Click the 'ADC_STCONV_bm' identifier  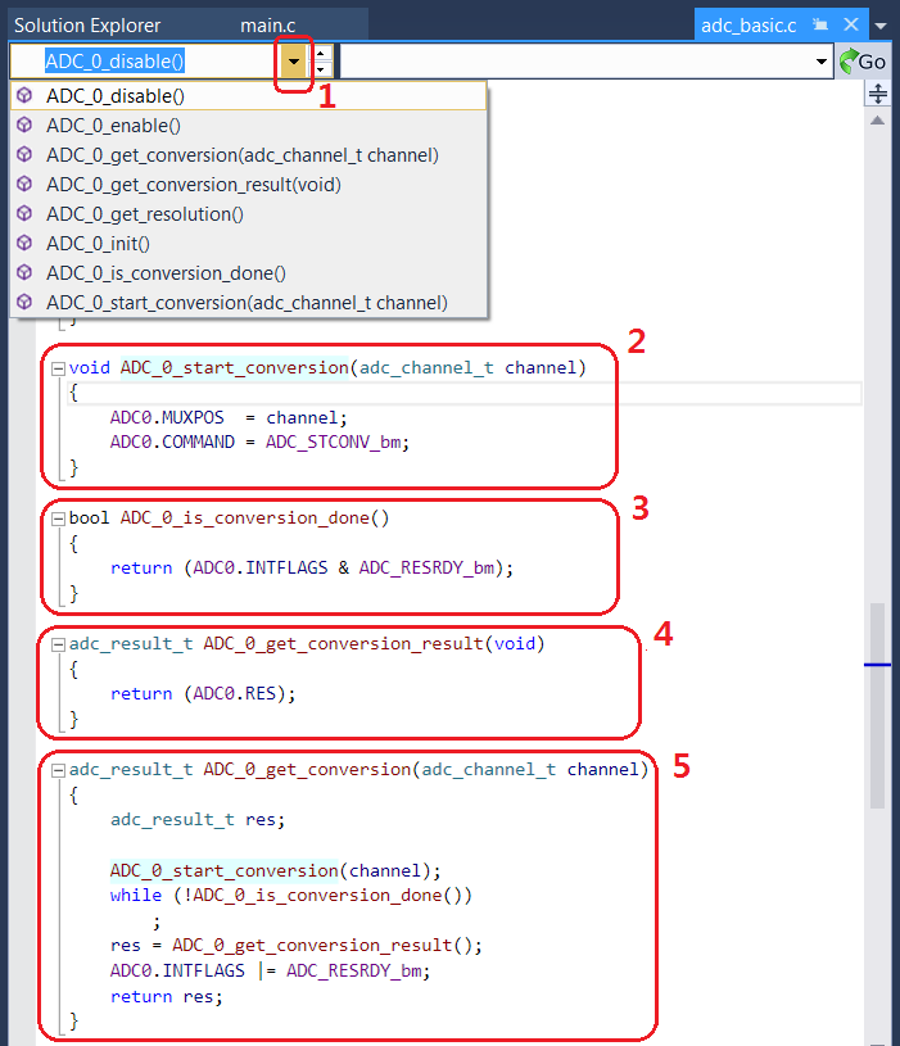pyautogui.click(x=333, y=442)
